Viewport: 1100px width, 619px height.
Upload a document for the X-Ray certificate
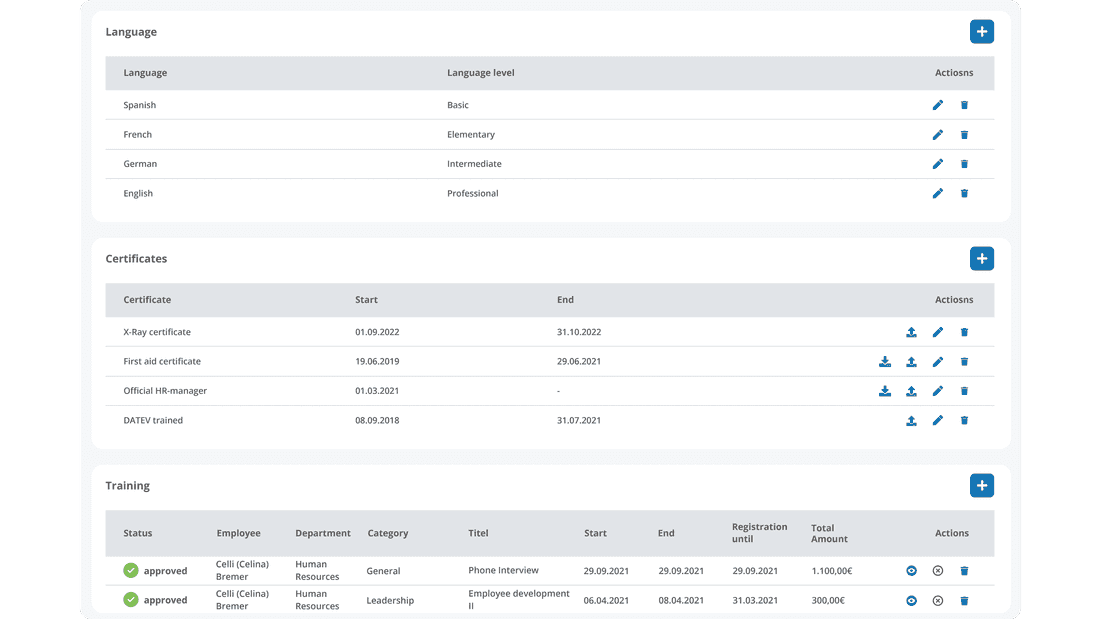[x=911, y=331]
